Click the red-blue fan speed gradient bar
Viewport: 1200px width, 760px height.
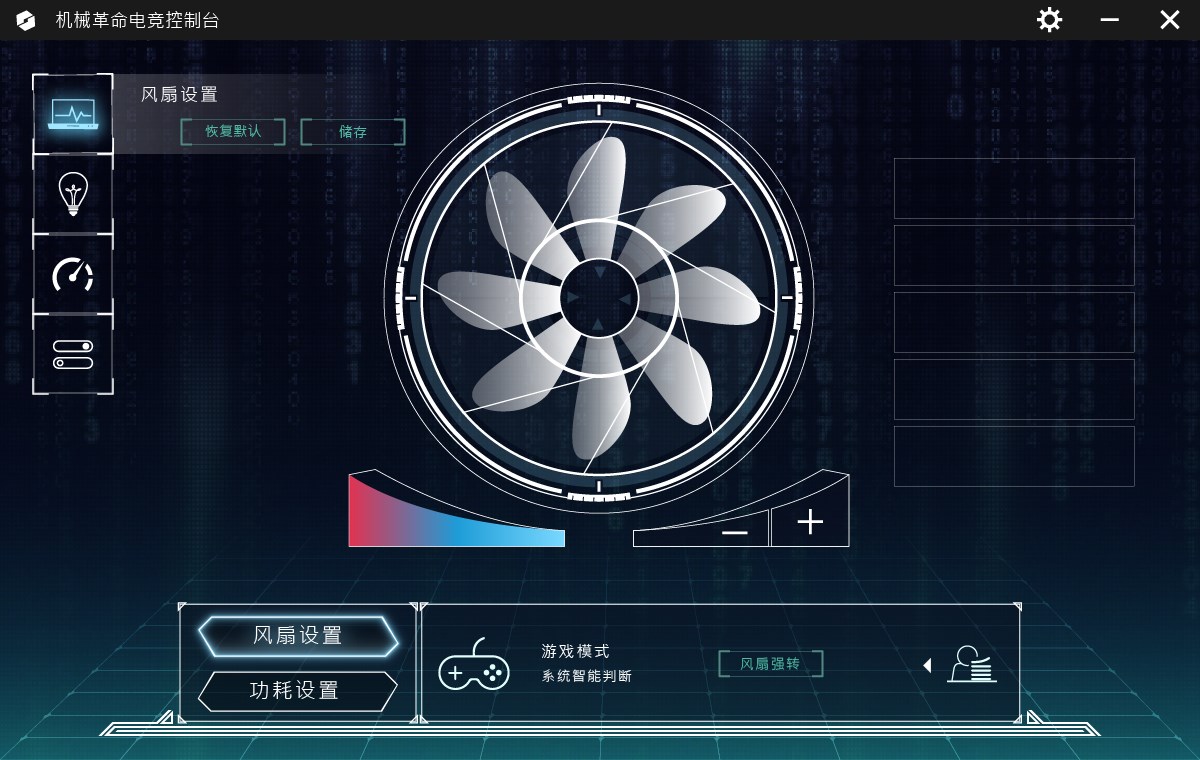(456, 510)
